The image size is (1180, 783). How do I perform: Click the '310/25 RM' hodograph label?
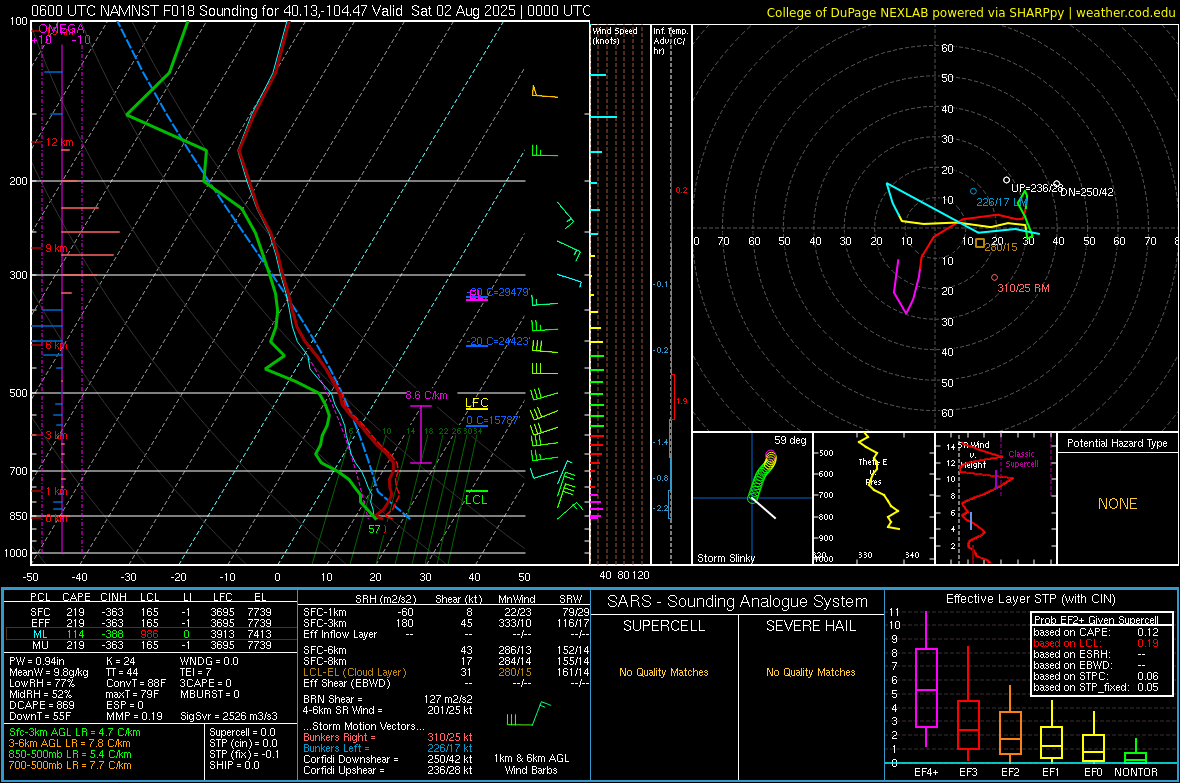click(x=1023, y=288)
